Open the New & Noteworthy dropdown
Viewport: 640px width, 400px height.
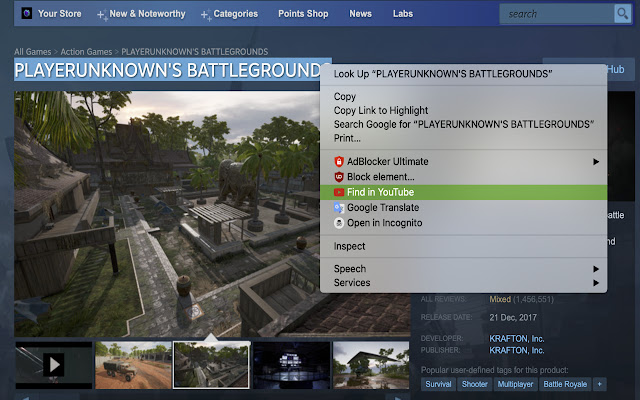pos(147,14)
